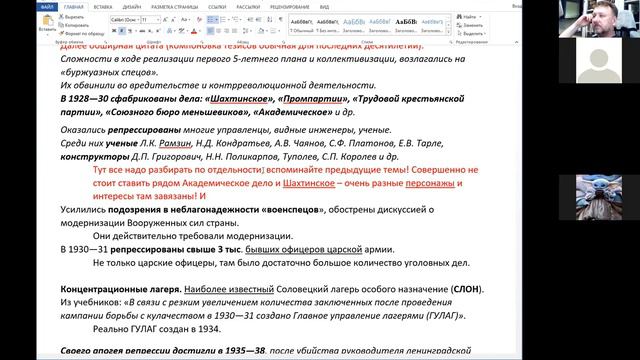Increase font size with grow-font icon
This screenshot has width=640, height=360.
tap(165, 20)
